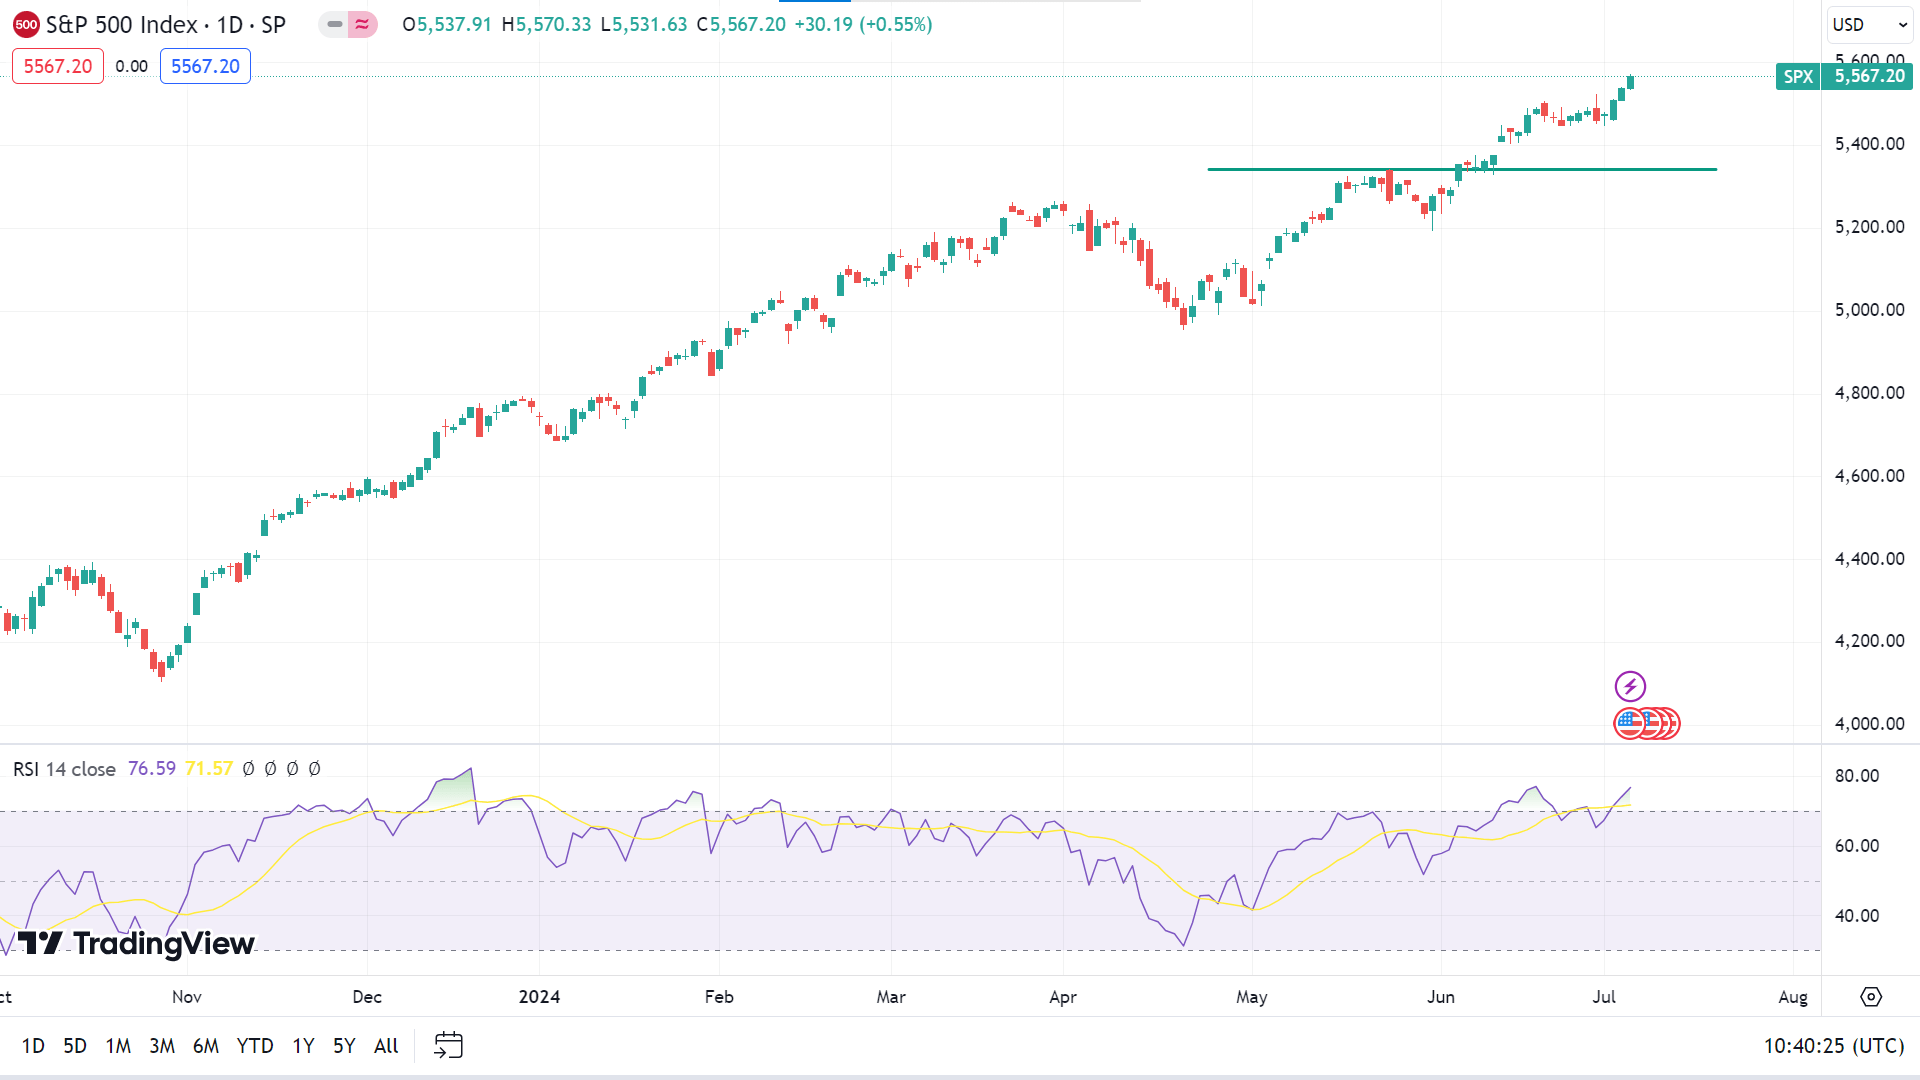This screenshot has height=1080, width=1920.
Task: Select the All time range
Action: tap(386, 1046)
